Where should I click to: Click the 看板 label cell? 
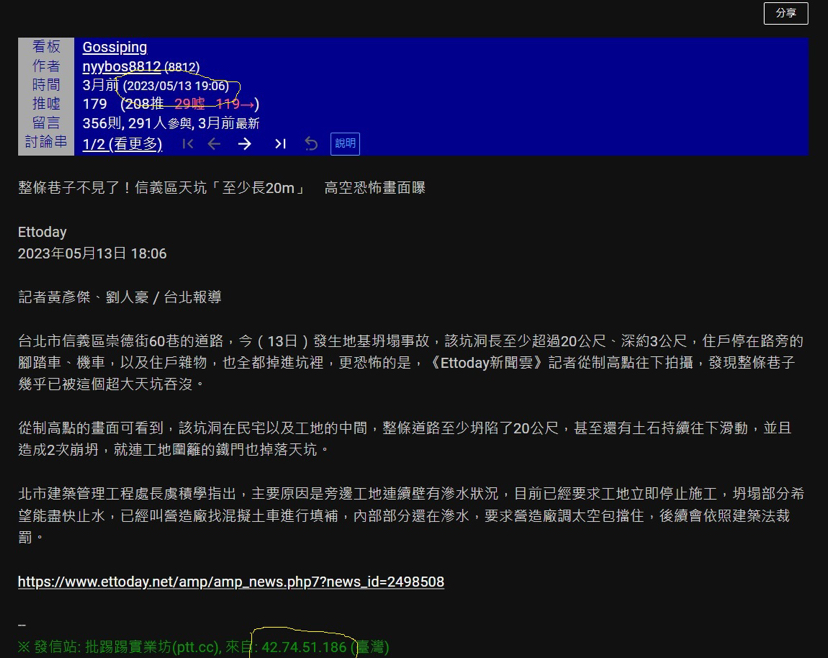[x=46, y=47]
